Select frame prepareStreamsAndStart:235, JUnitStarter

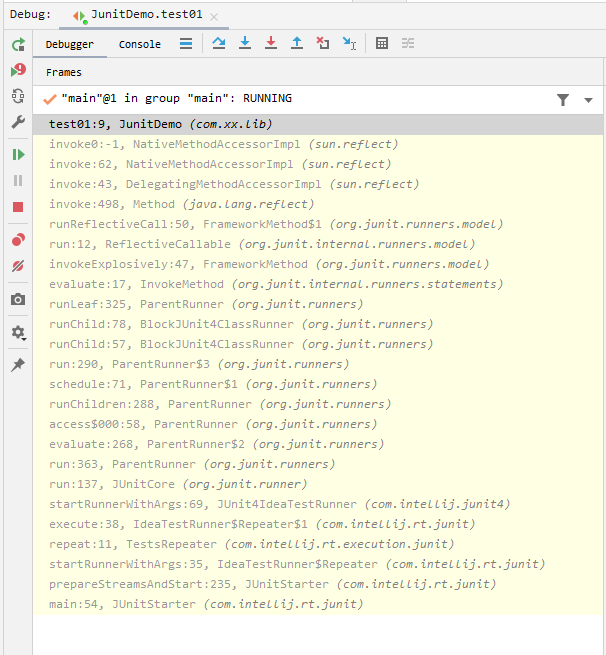(x=318, y=585)
